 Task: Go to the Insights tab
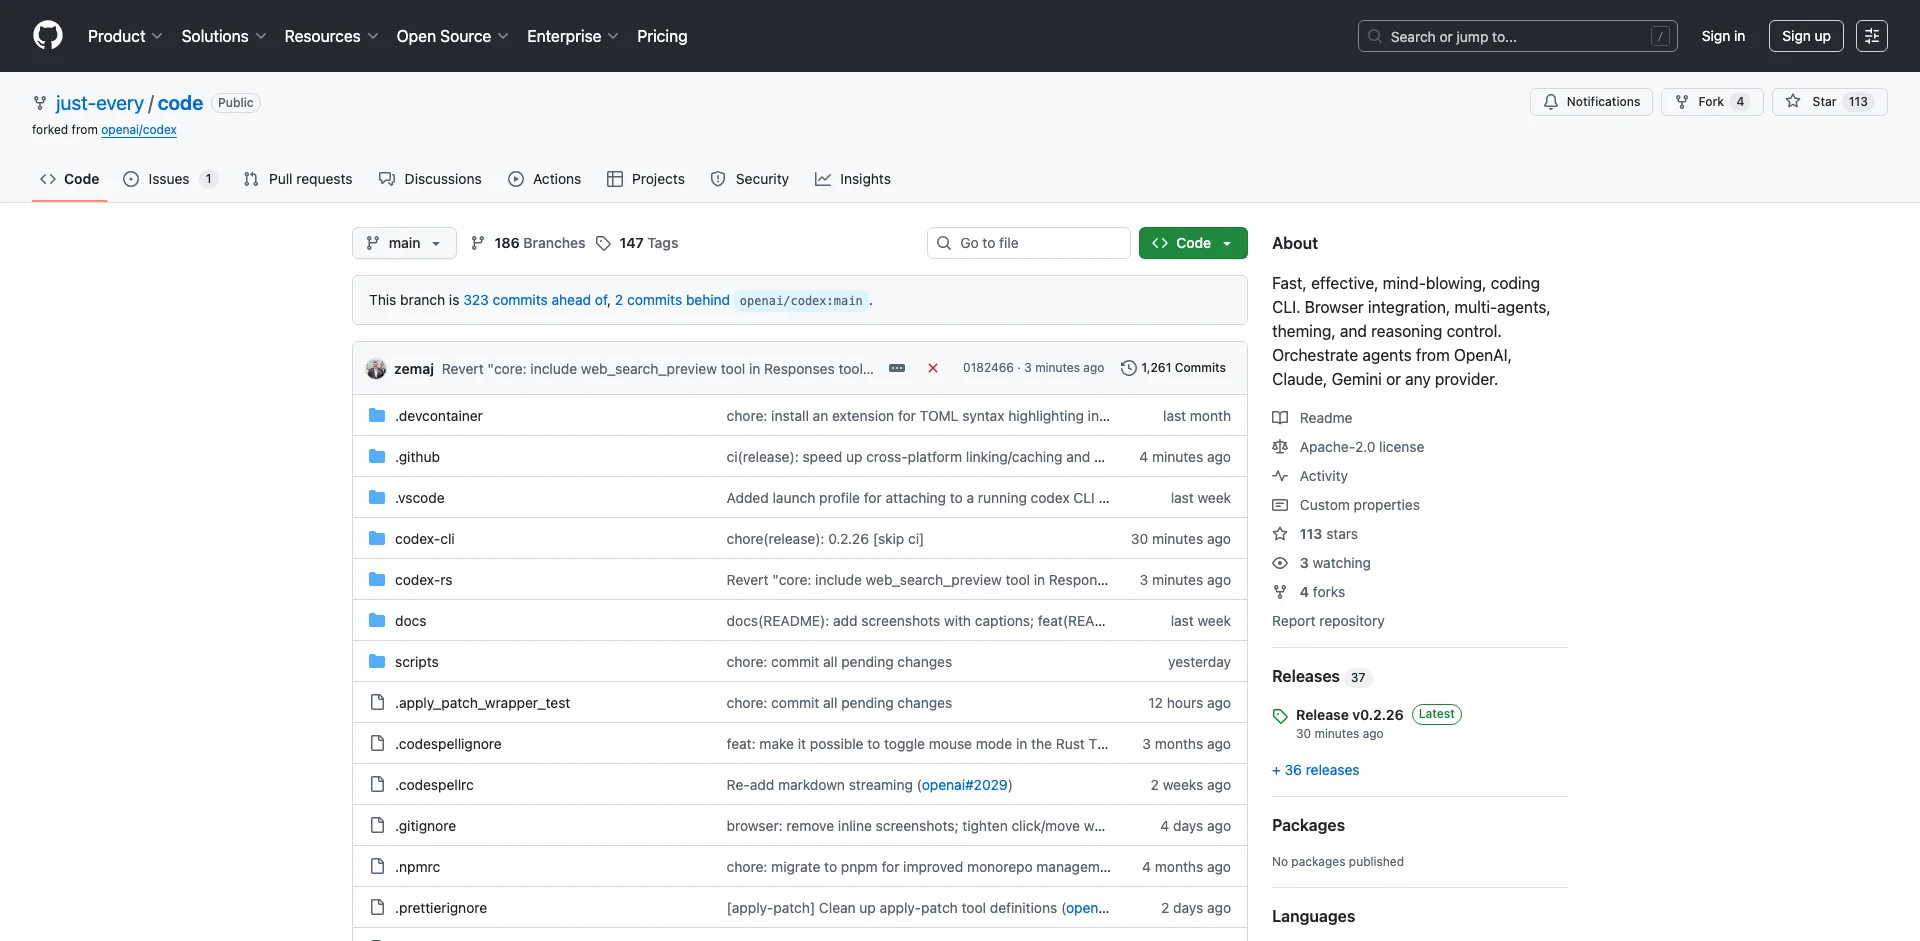[x=852, y=179]
